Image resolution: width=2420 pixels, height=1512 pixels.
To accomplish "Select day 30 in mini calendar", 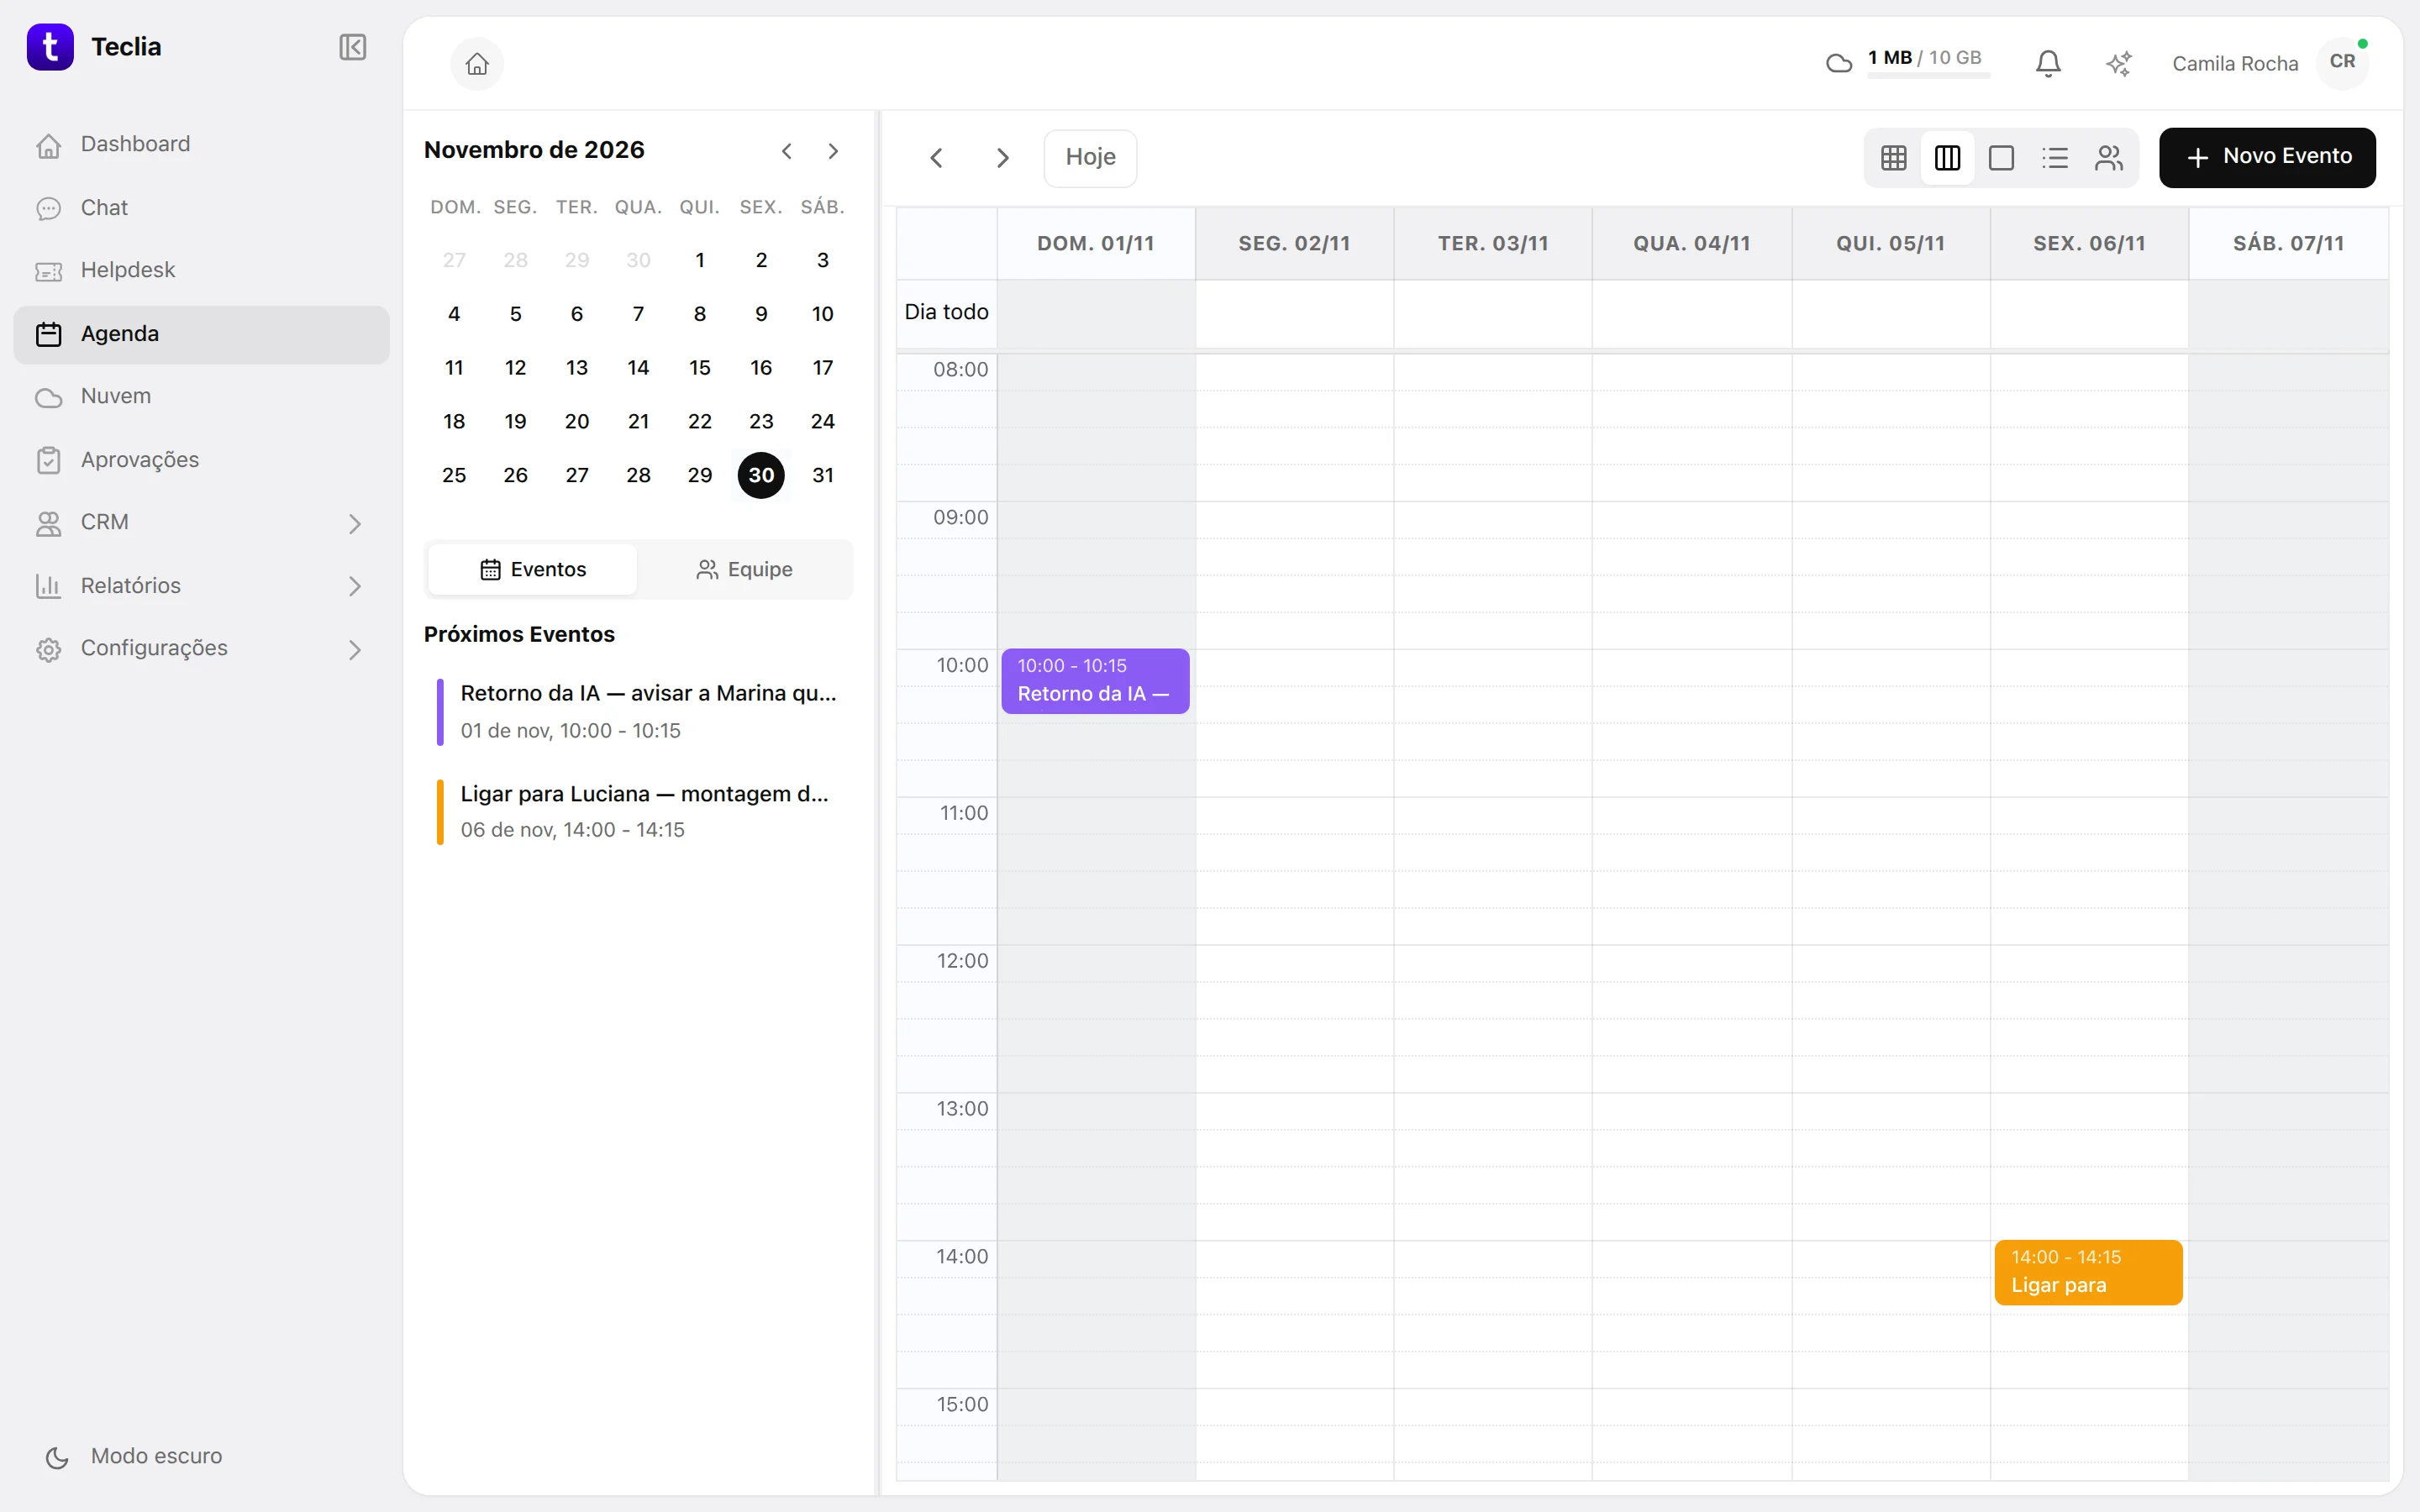I will point(761,475).
